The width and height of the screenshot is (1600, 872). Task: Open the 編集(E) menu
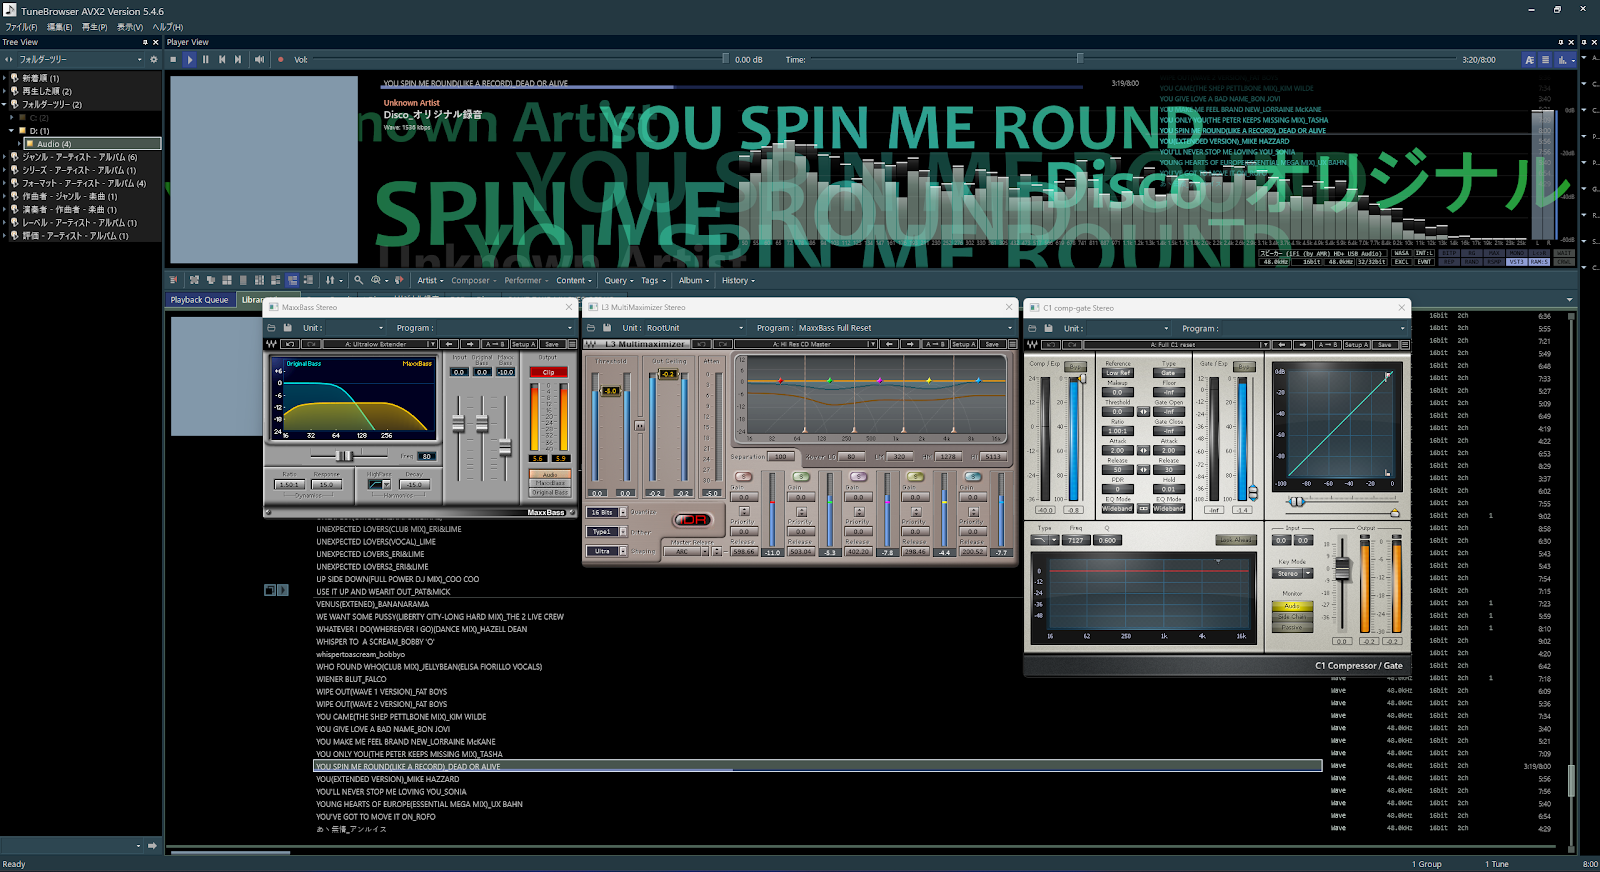click(59, 27)
